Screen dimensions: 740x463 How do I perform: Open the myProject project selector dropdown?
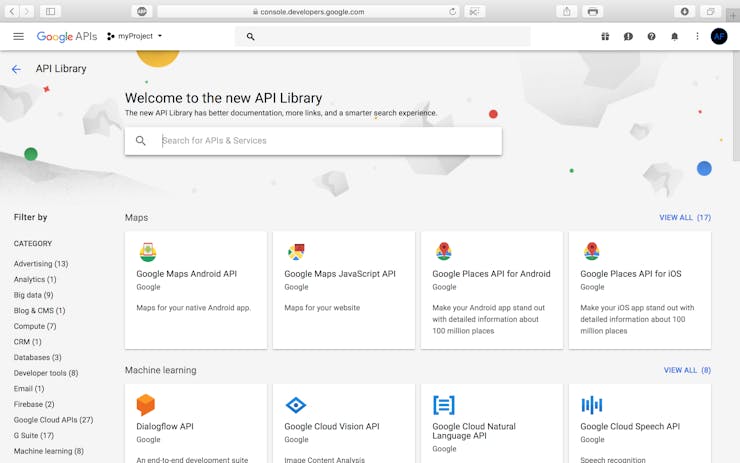135,36
